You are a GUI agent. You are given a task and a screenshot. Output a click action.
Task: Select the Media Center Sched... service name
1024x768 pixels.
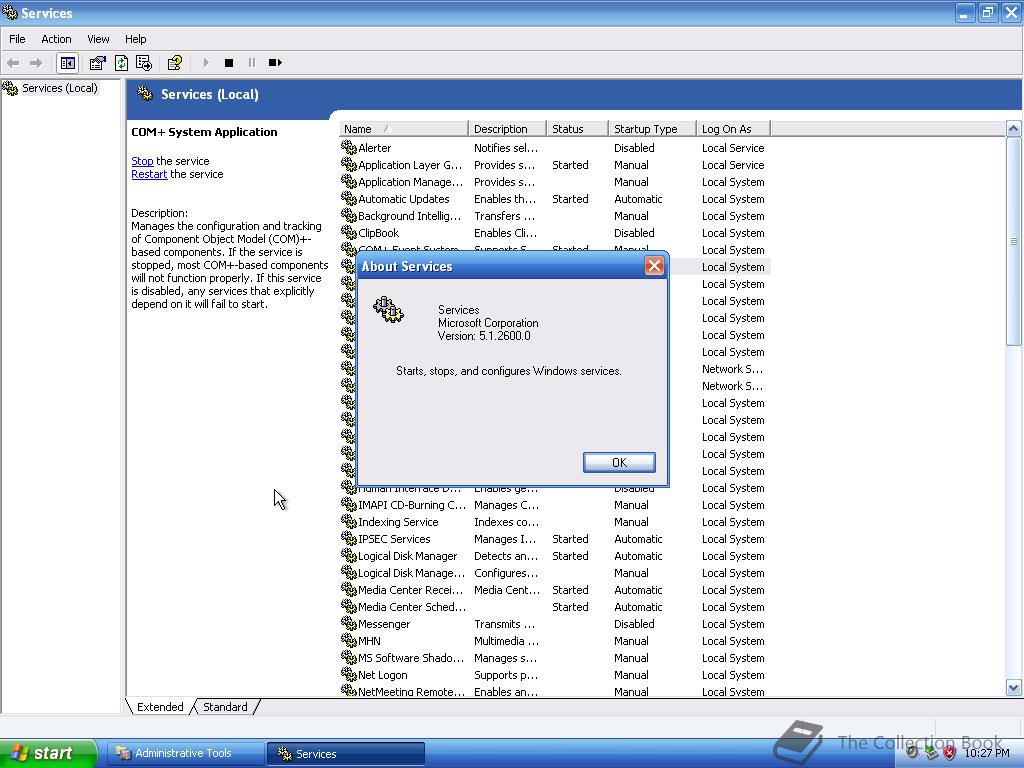(411, 607)
